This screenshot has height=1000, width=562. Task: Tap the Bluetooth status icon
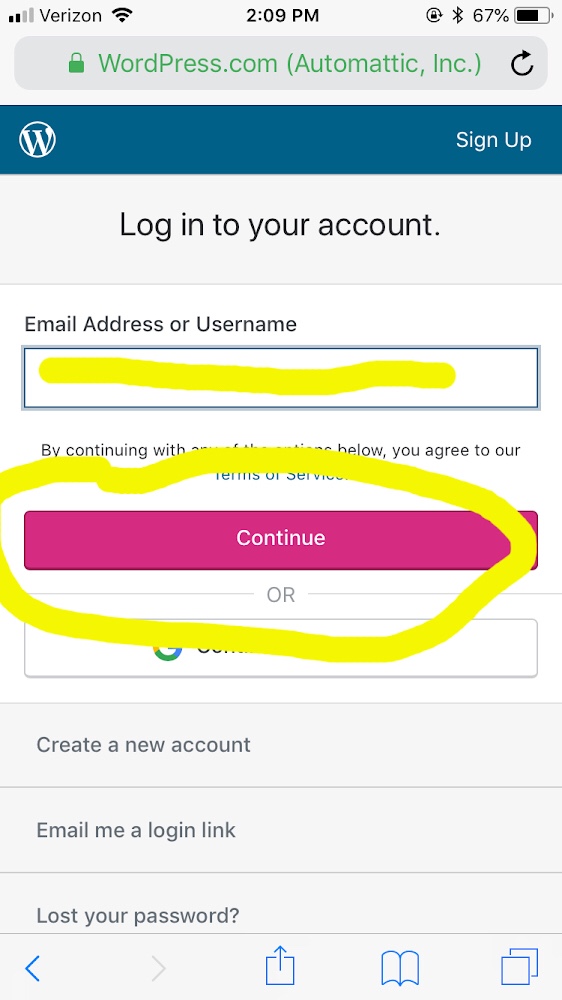click(x=457, y=15)
